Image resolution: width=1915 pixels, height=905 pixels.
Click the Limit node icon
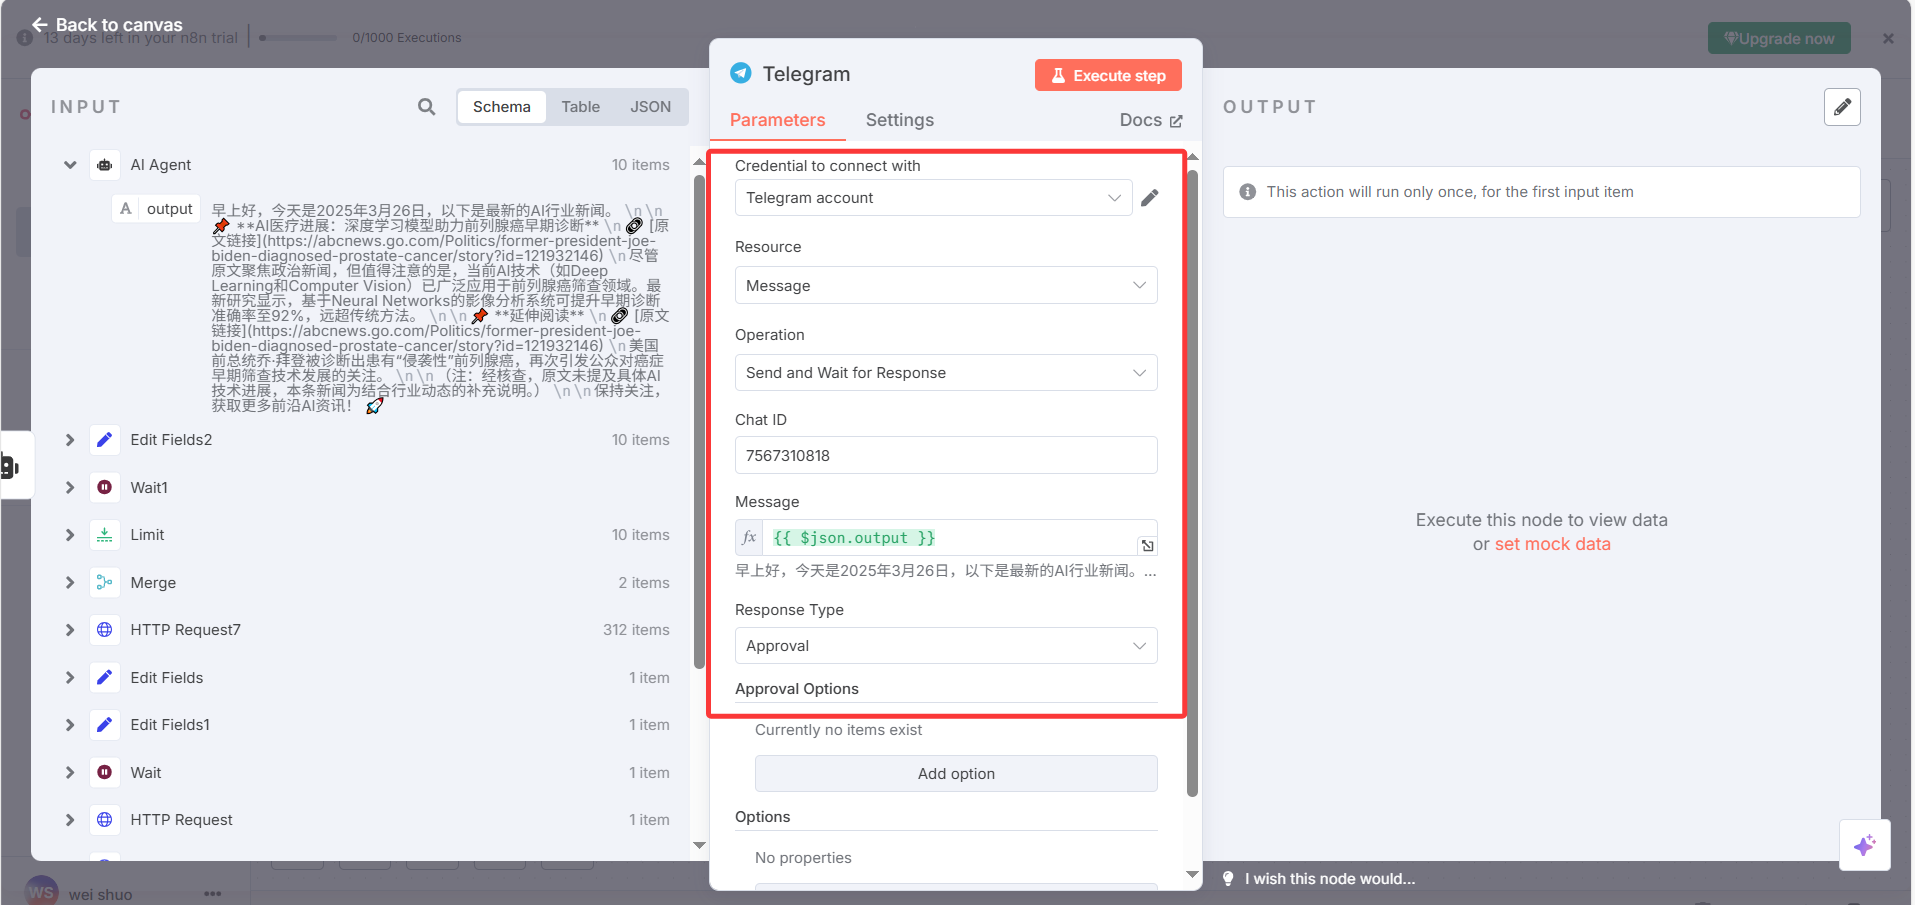click(105, 535)
